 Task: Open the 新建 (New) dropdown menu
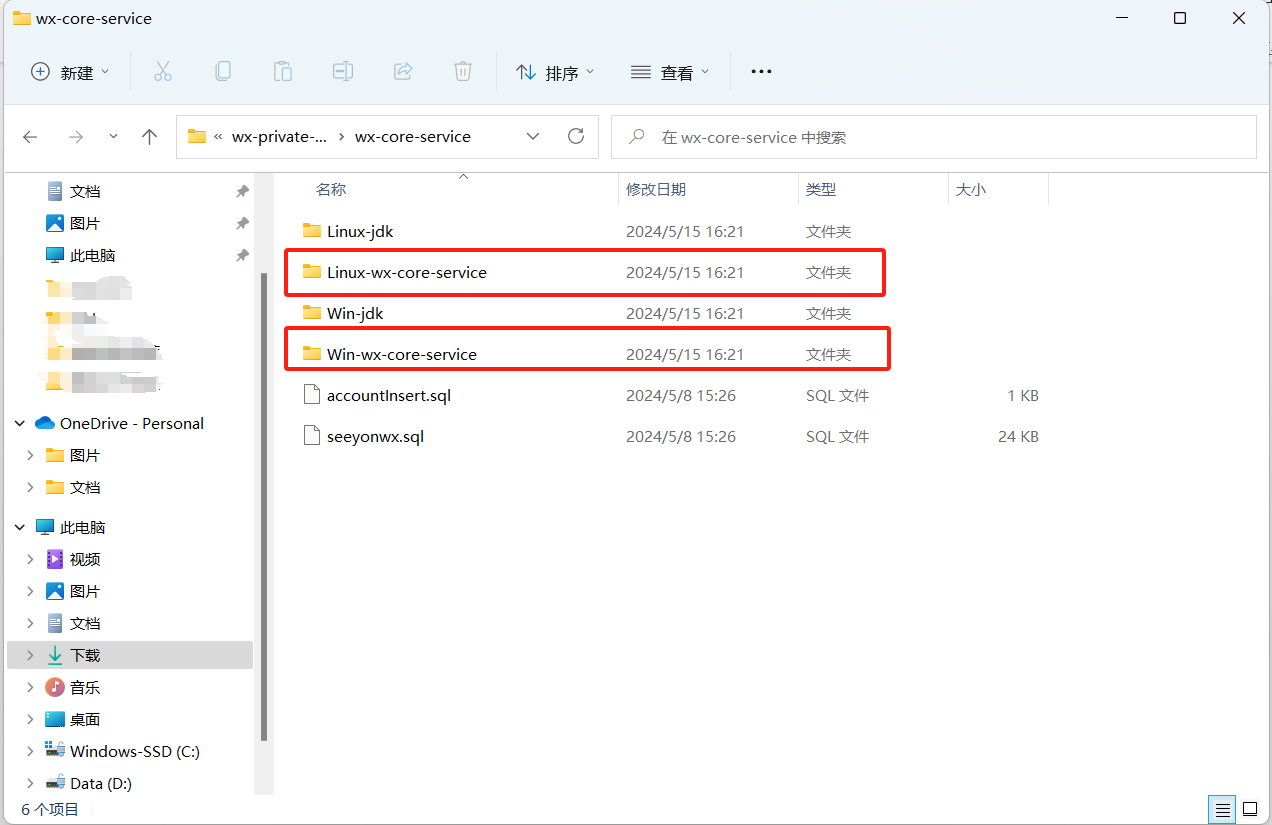[x=70, y=72]
